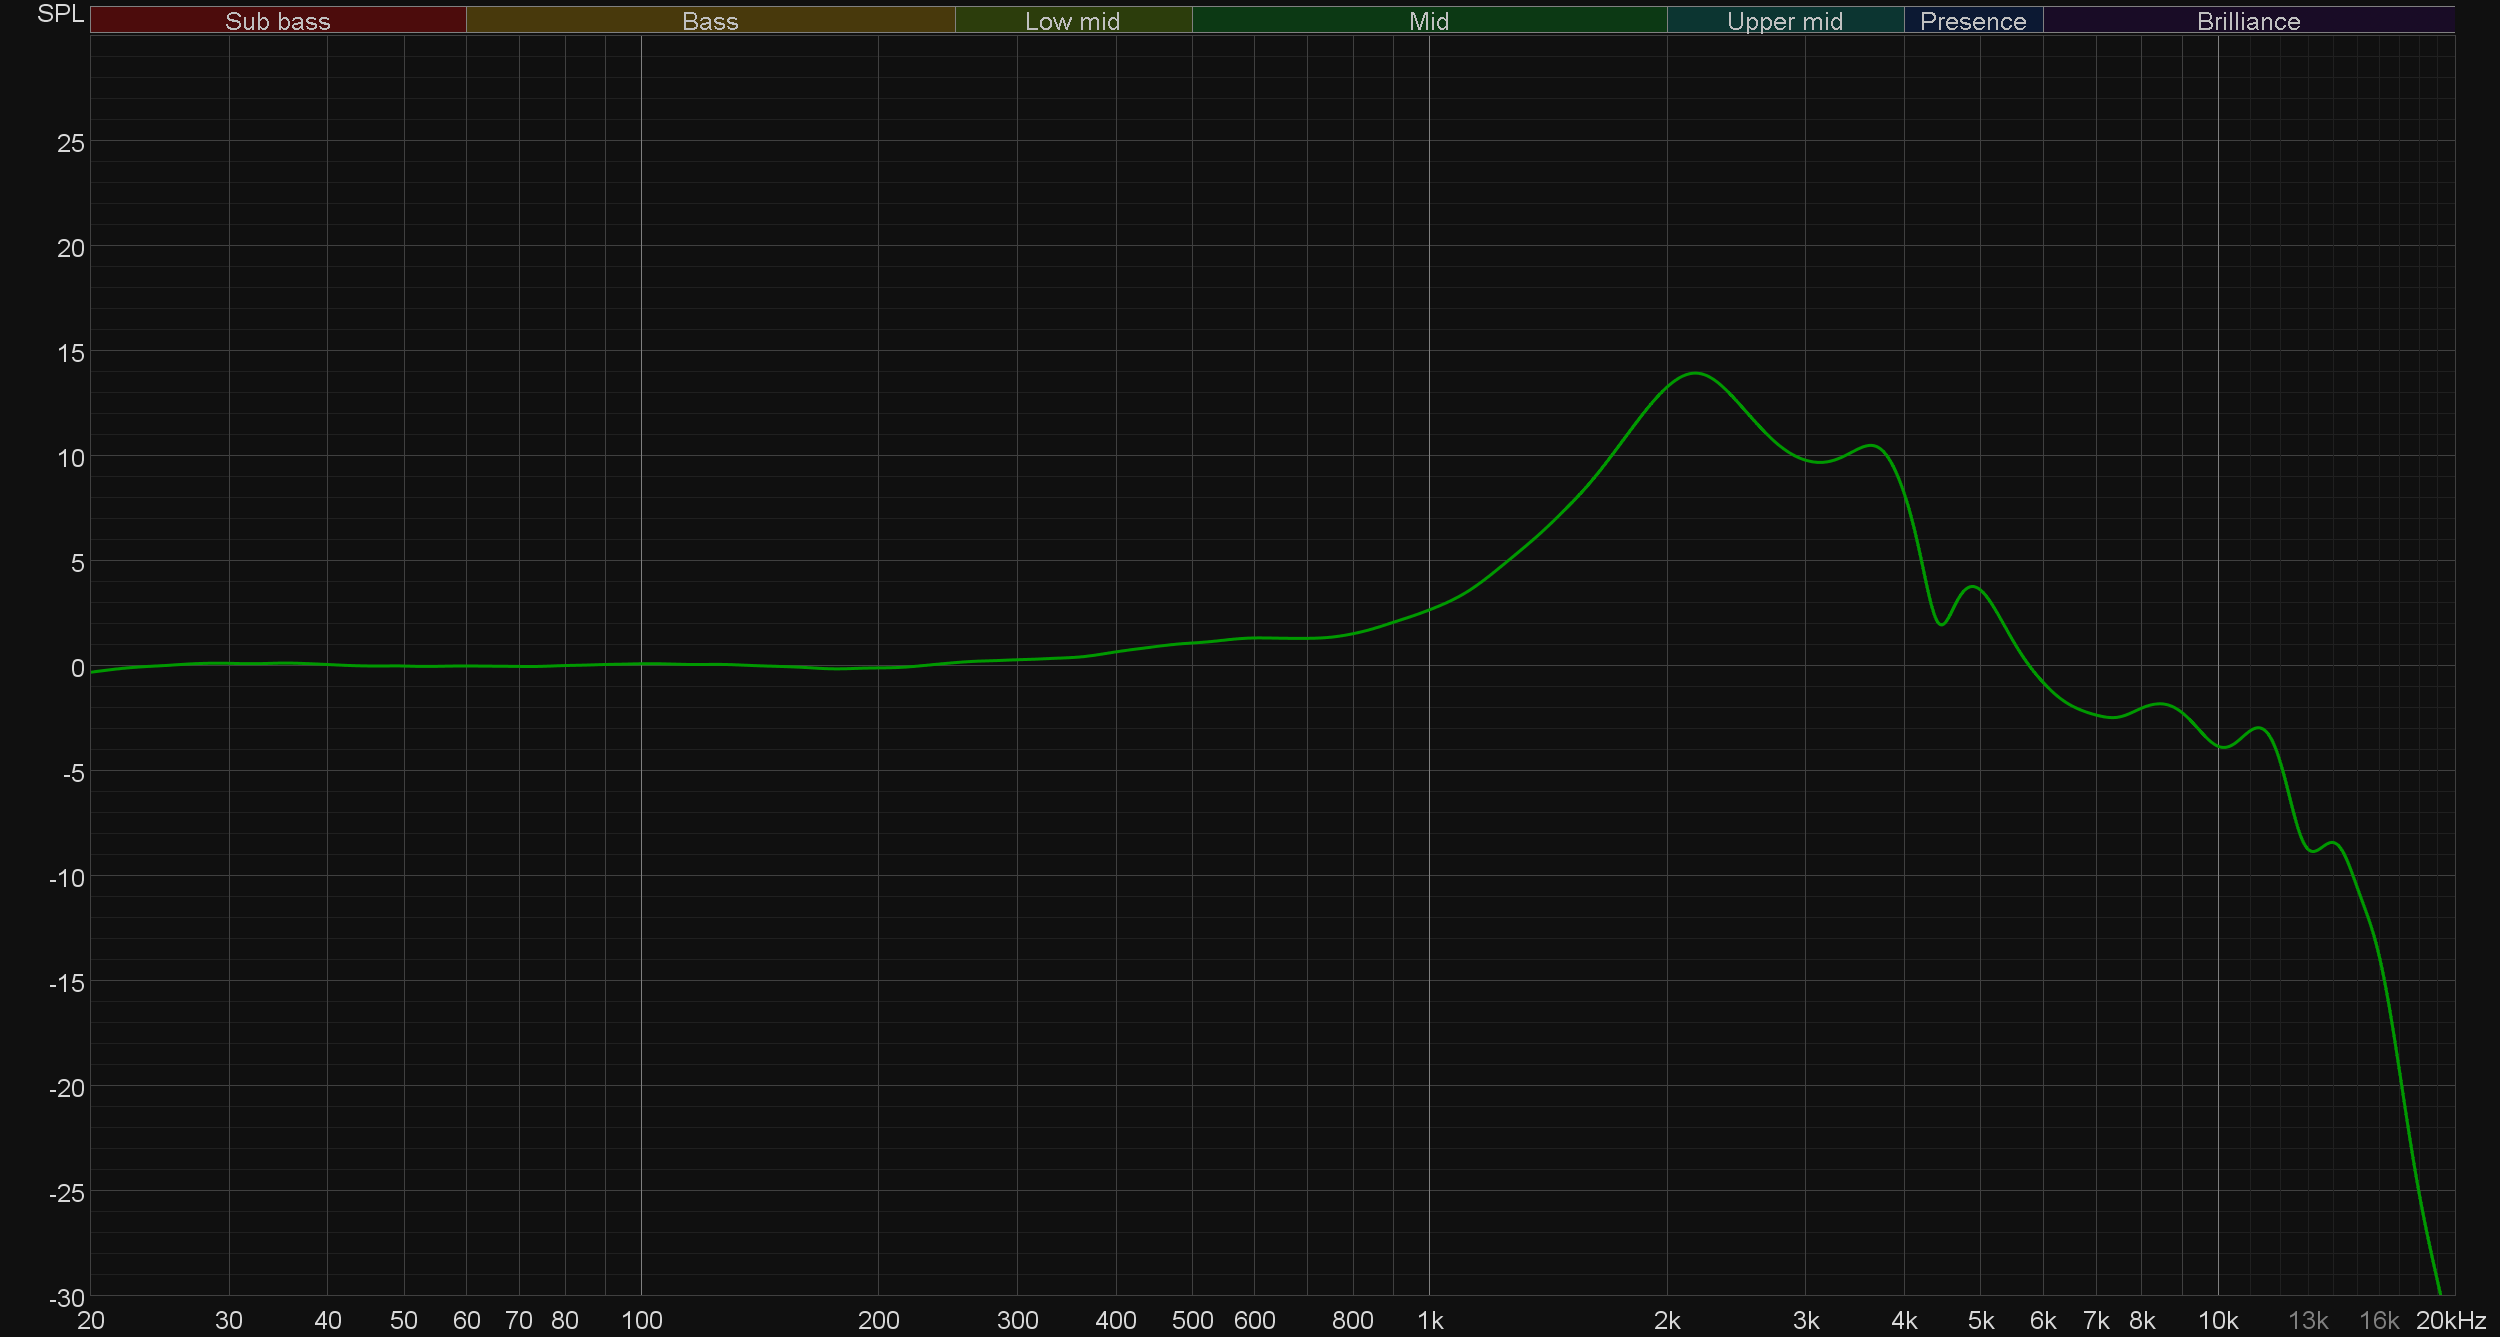This screenshot has width=2500, height=1337.
Task: Click the 10k frequency axis label
Action: 2217,1321
